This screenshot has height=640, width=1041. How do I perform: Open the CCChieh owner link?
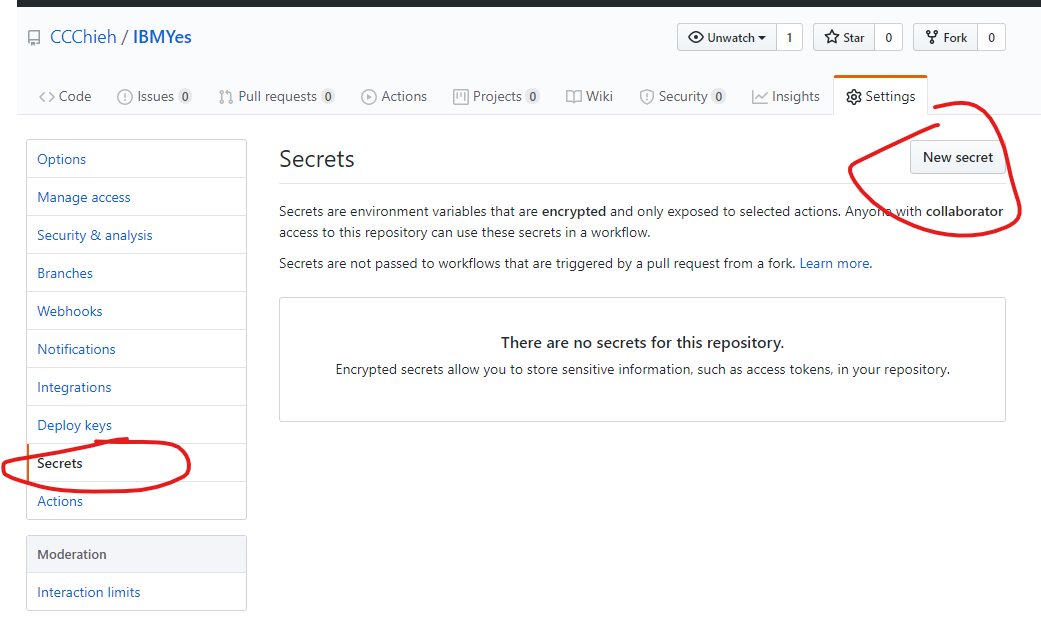[83, 37]
